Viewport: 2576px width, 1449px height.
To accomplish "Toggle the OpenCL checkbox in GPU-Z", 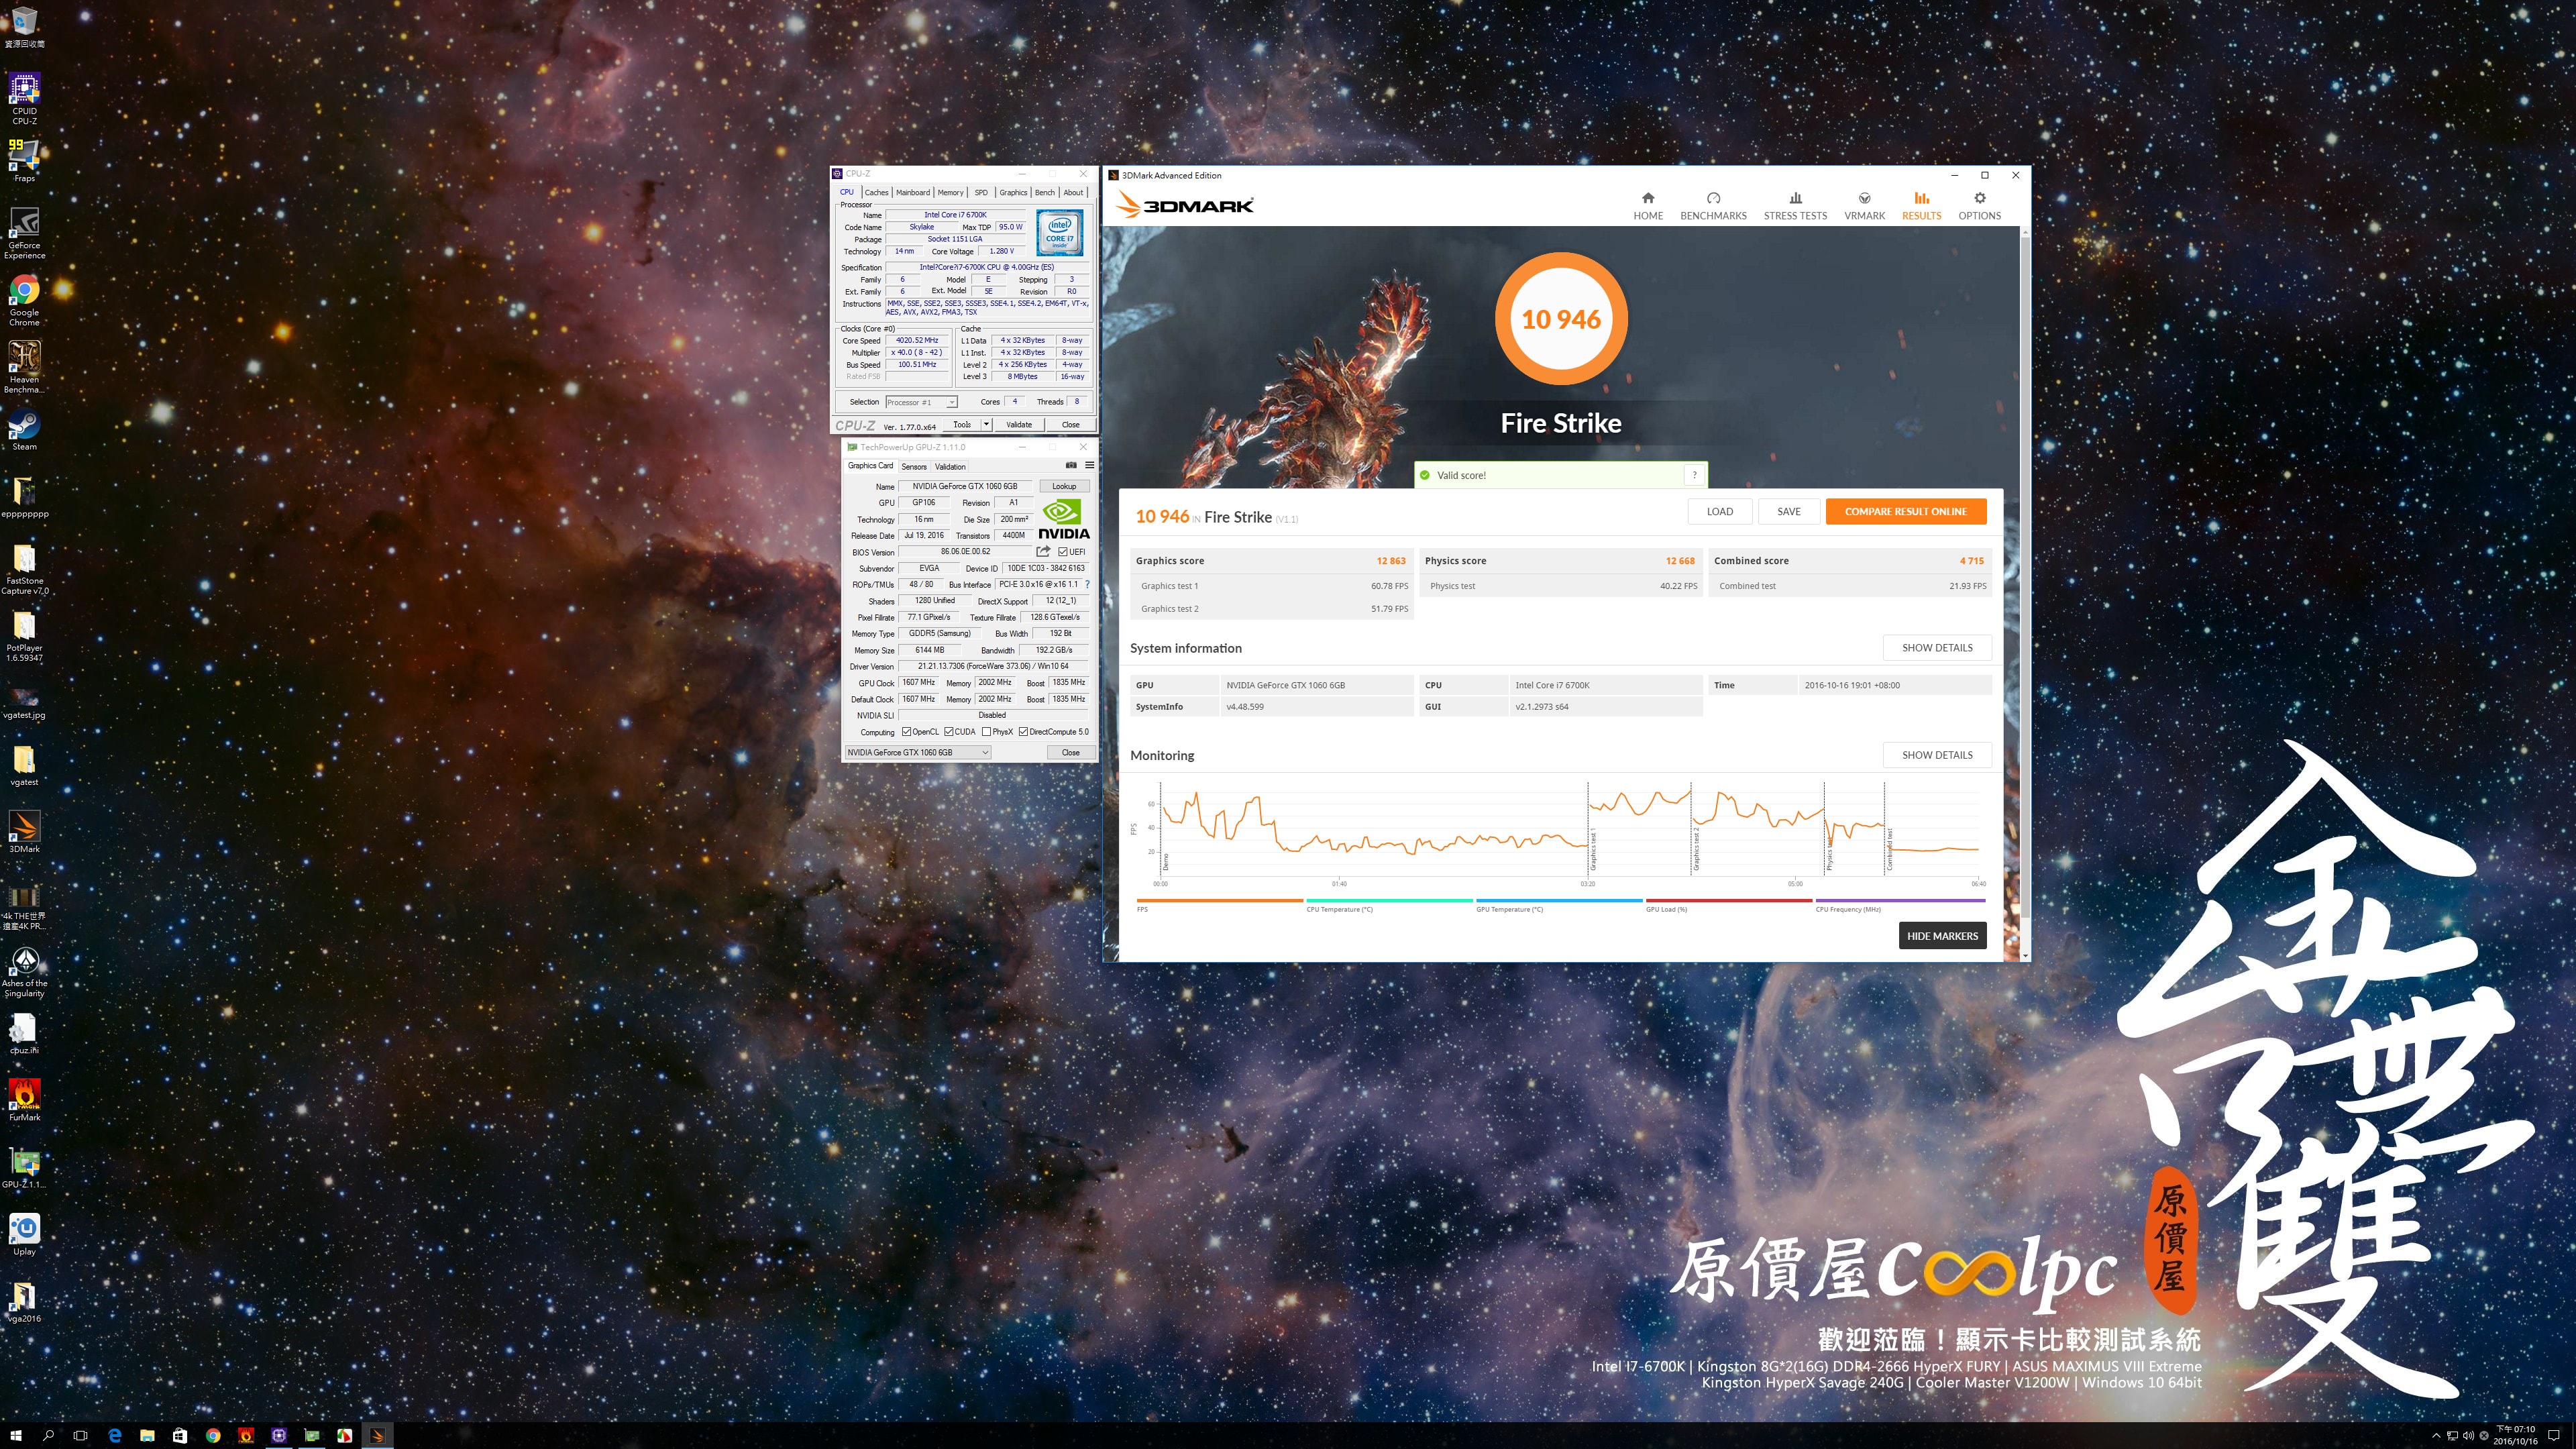I will [906, 731].
